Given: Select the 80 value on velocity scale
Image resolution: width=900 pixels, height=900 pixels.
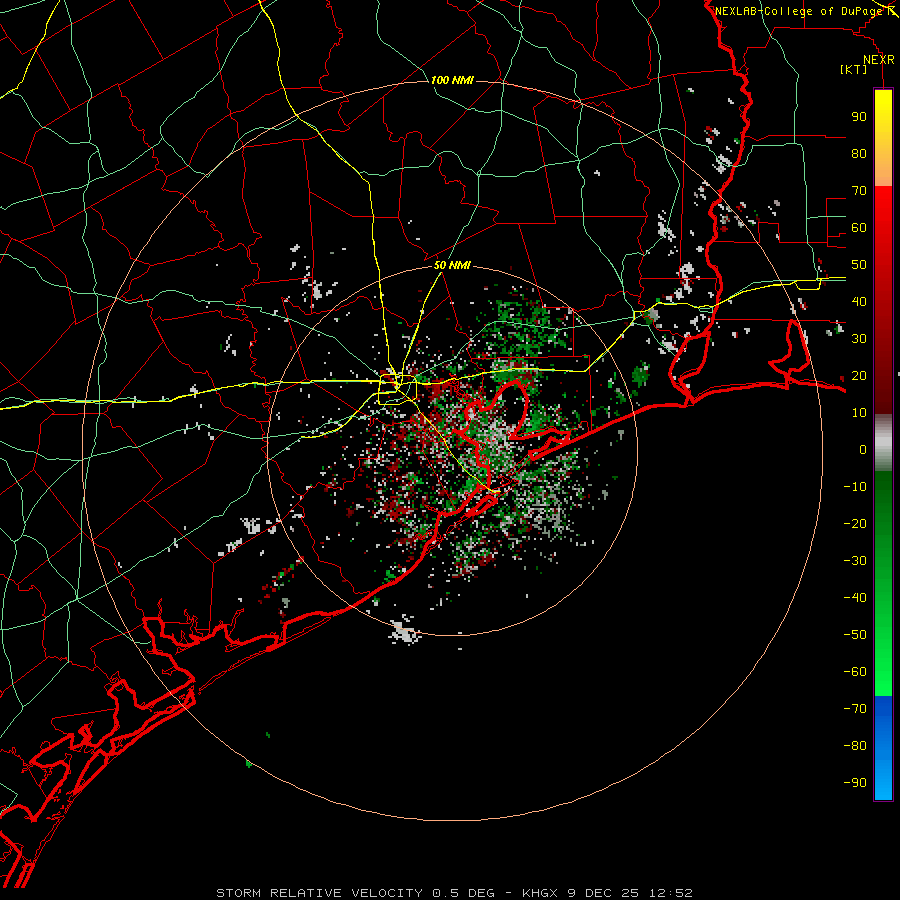Looking at the screenshot, I should 859,153.
